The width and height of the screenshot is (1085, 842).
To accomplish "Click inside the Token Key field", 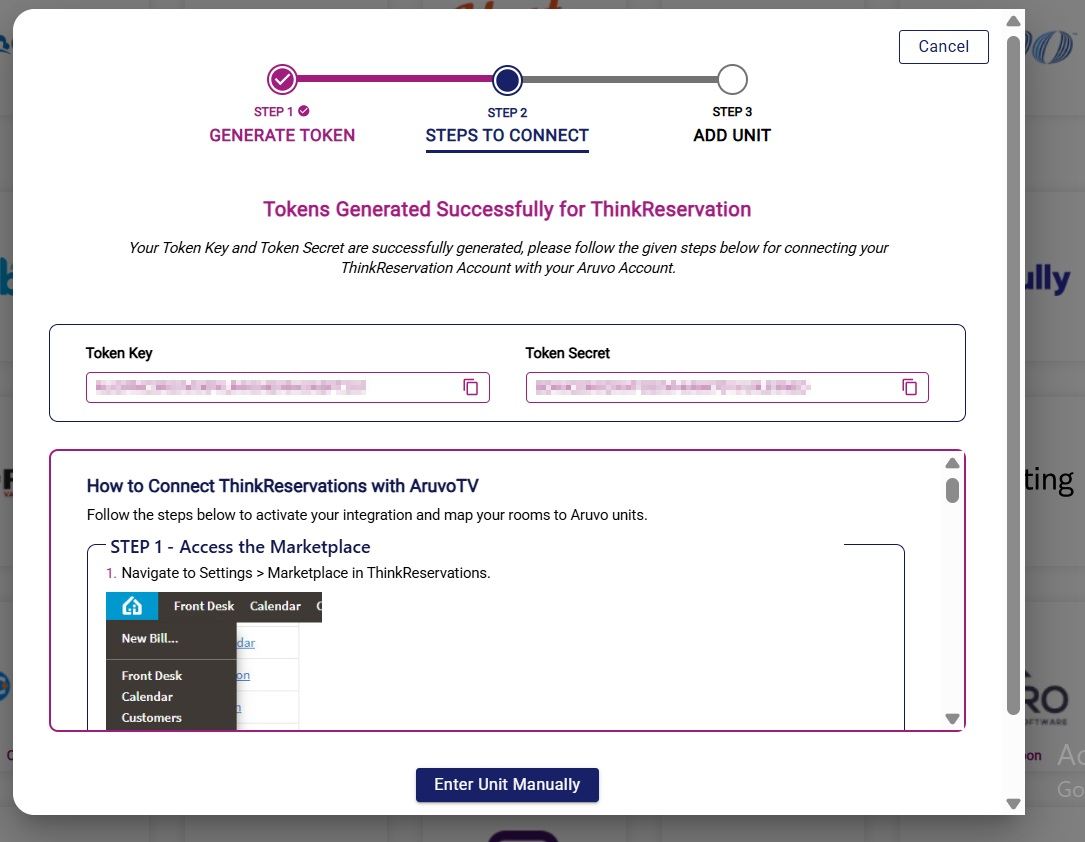I will [288, 387].
